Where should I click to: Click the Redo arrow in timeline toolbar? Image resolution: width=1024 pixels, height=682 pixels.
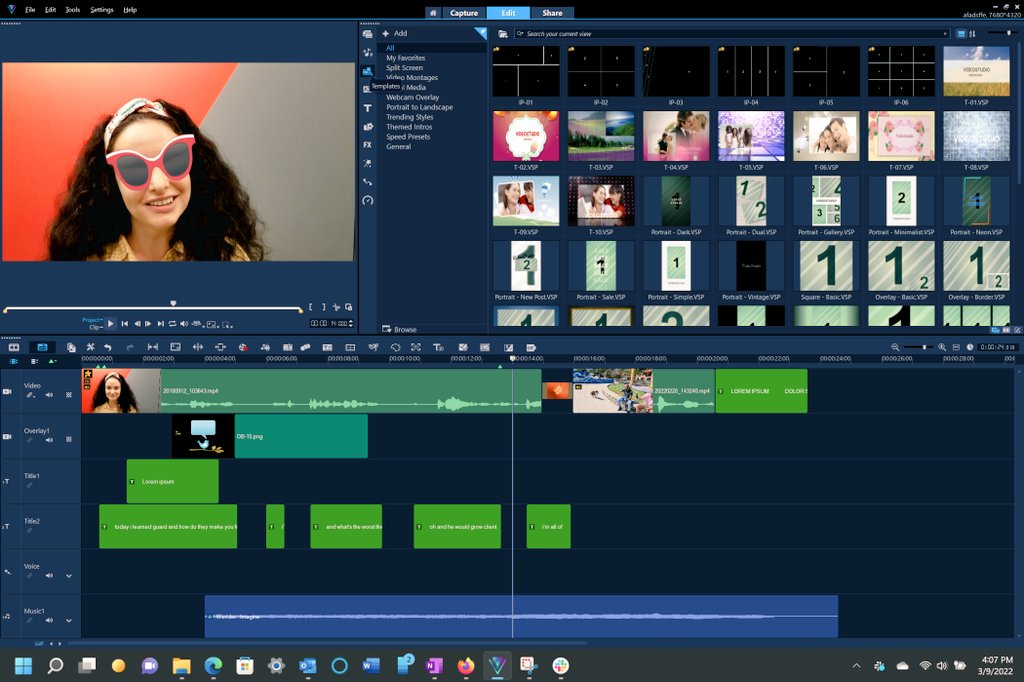[x=129, y=348]
